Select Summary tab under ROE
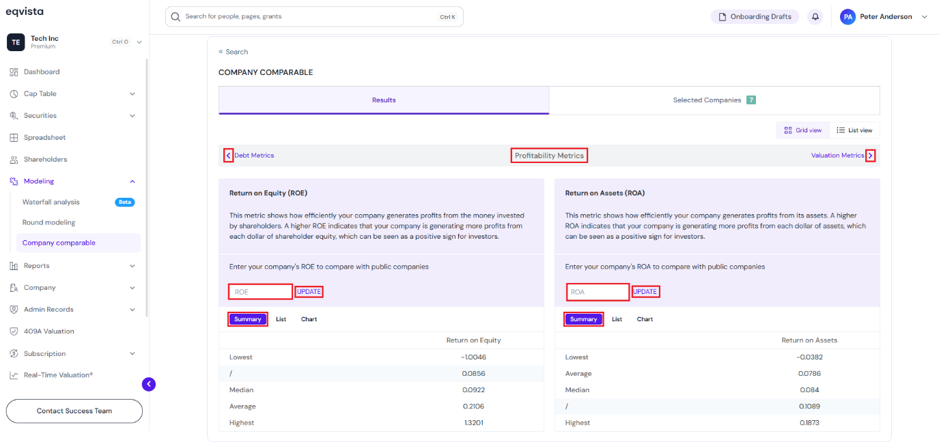The image size is (939, 444). click(x=248, y=319)
